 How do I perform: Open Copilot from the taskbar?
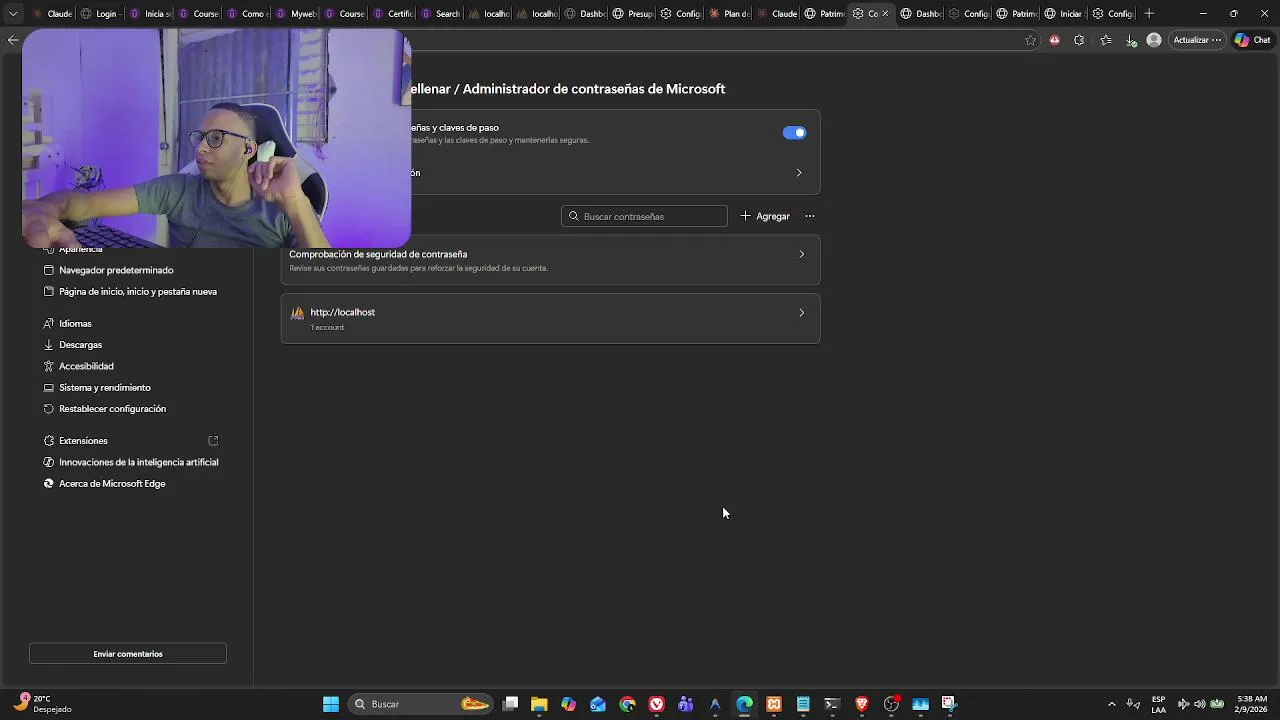pyautogui.click(x=568, y=704)
